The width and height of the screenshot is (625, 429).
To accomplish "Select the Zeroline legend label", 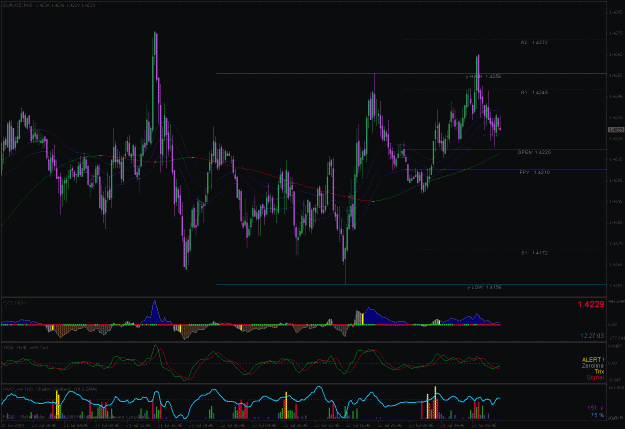I will [x=593, y=366].
